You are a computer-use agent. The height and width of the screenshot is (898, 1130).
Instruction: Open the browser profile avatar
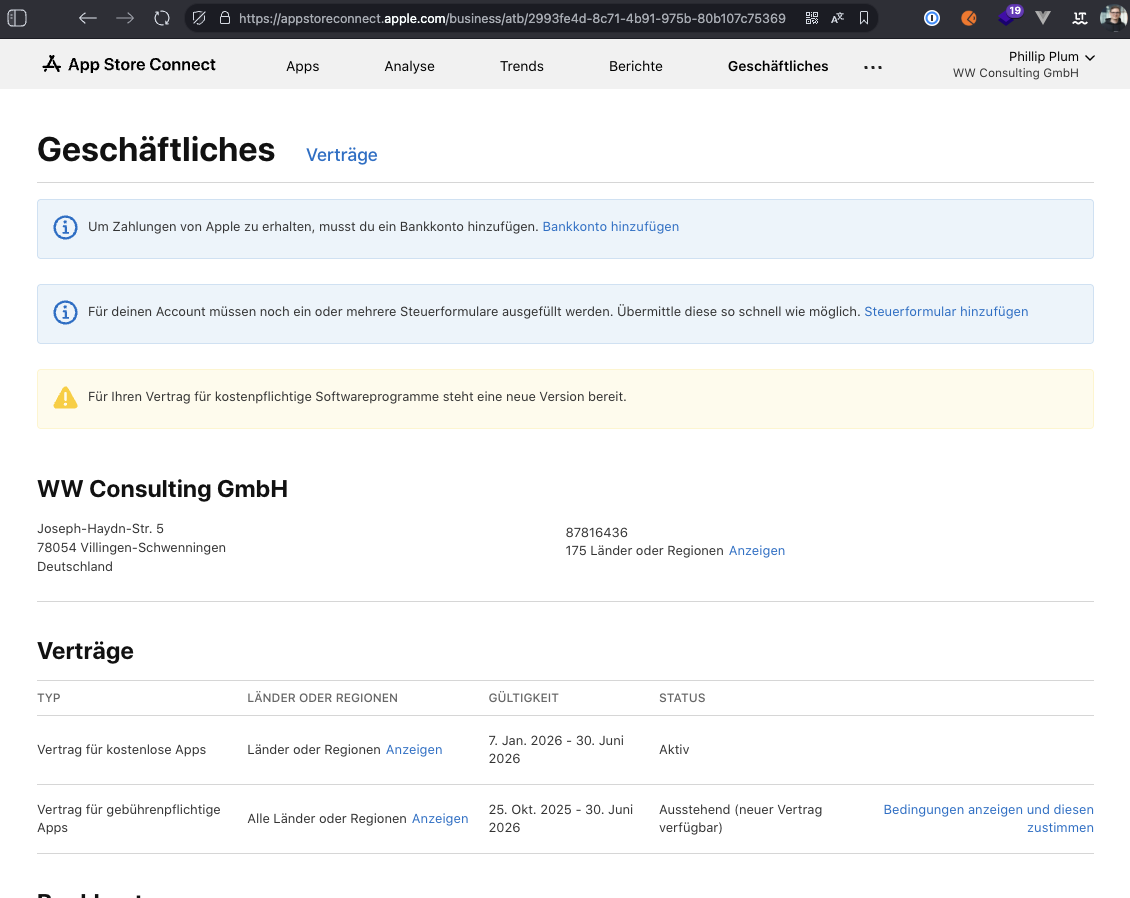[1113, 18]
